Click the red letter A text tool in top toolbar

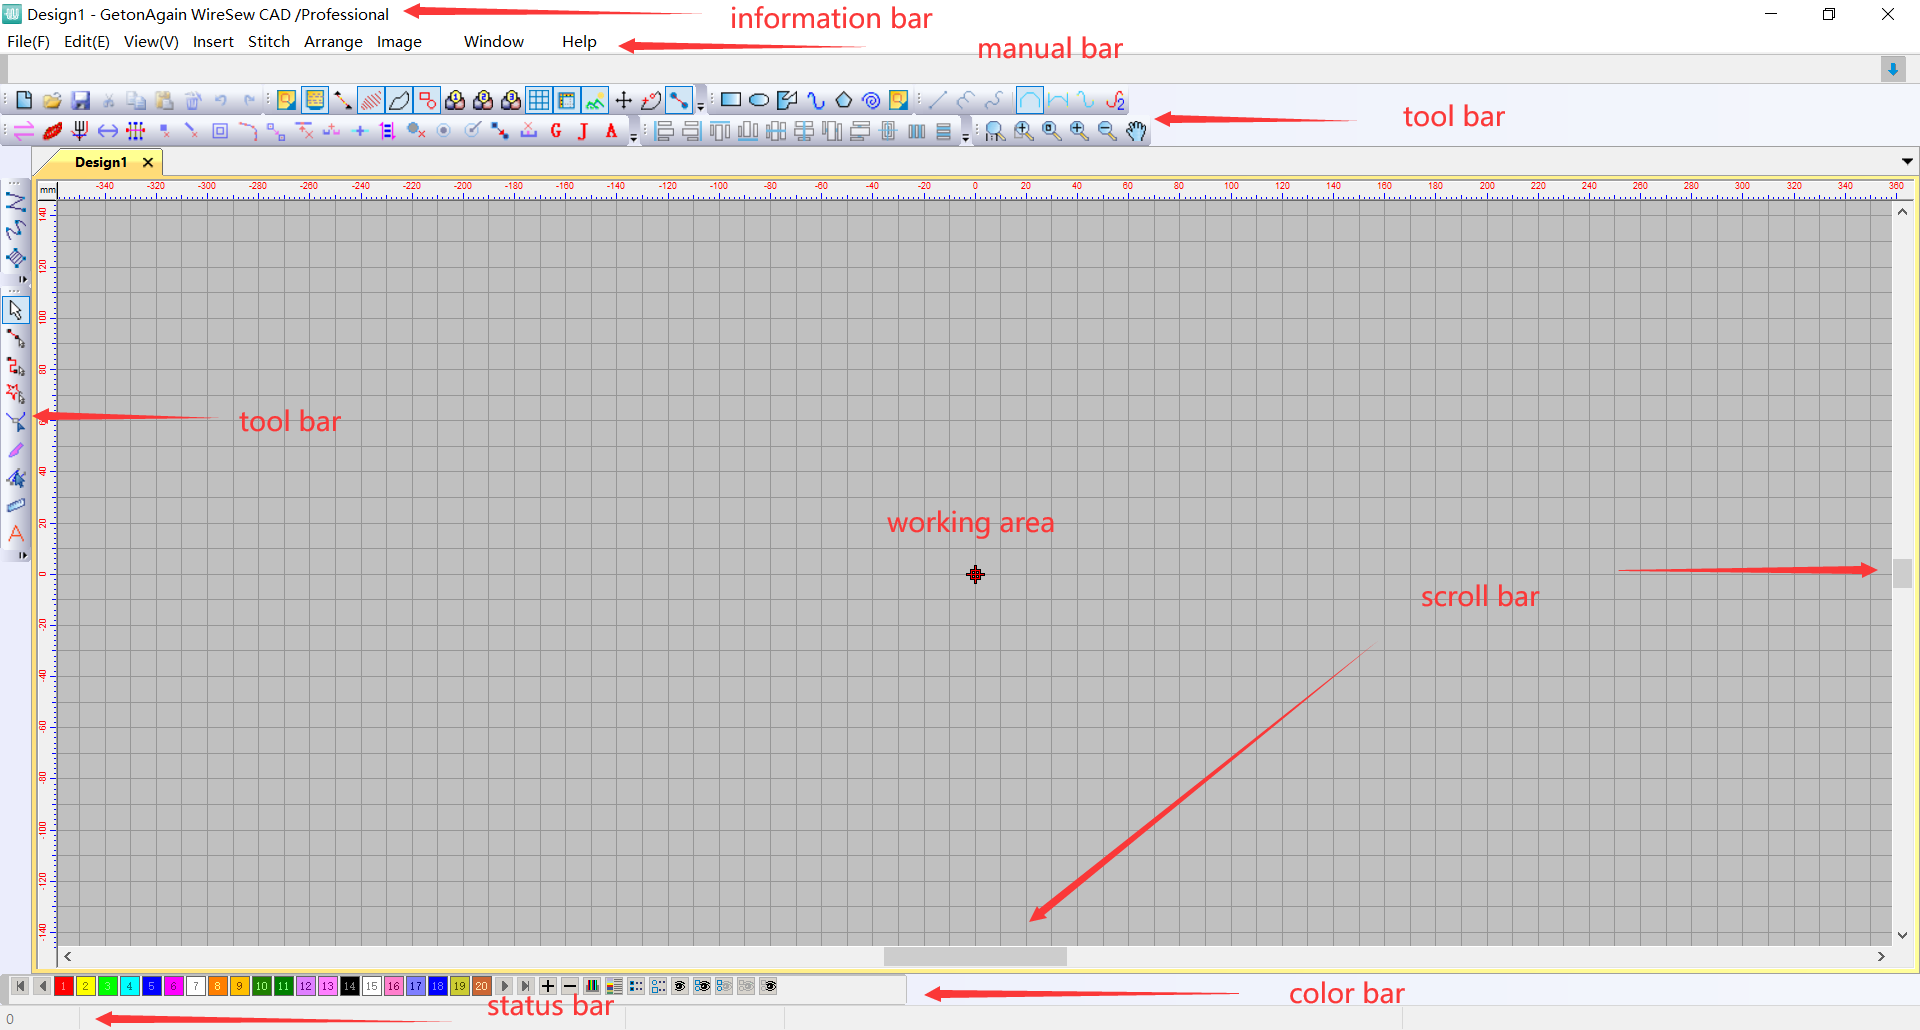coord(611,131)
